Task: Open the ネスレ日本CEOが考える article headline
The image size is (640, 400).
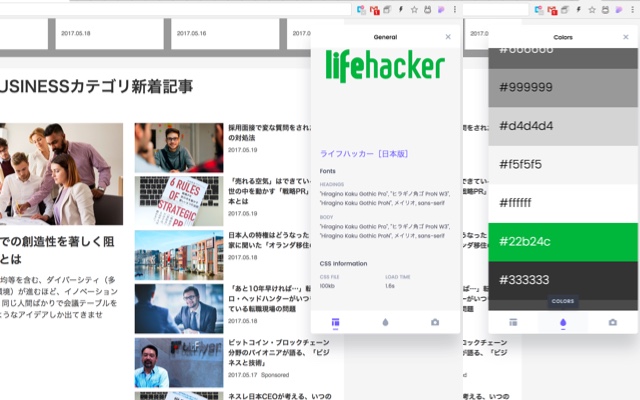Action: (x=280, y=396)
